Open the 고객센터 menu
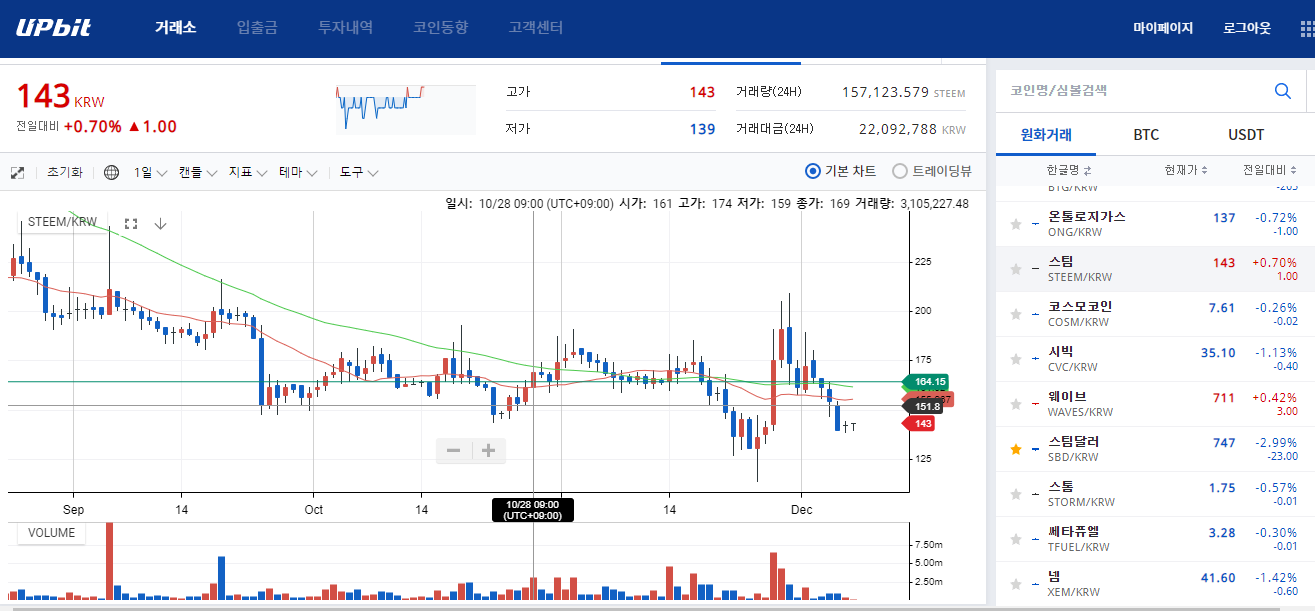Image resolution: width=1315 pixels, height=611 pixels. 535,28
